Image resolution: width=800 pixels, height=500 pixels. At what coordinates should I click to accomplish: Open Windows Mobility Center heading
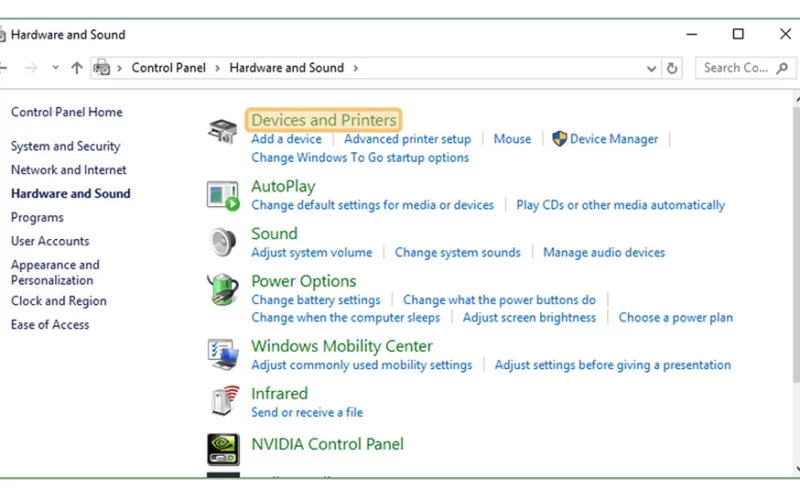point(342,346)
